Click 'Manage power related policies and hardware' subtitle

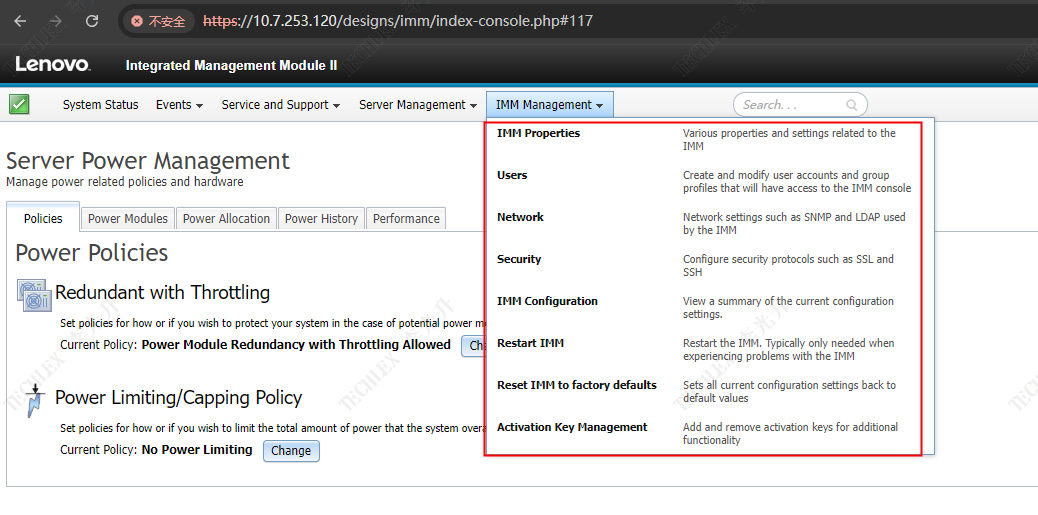click(x=124, y=181)
